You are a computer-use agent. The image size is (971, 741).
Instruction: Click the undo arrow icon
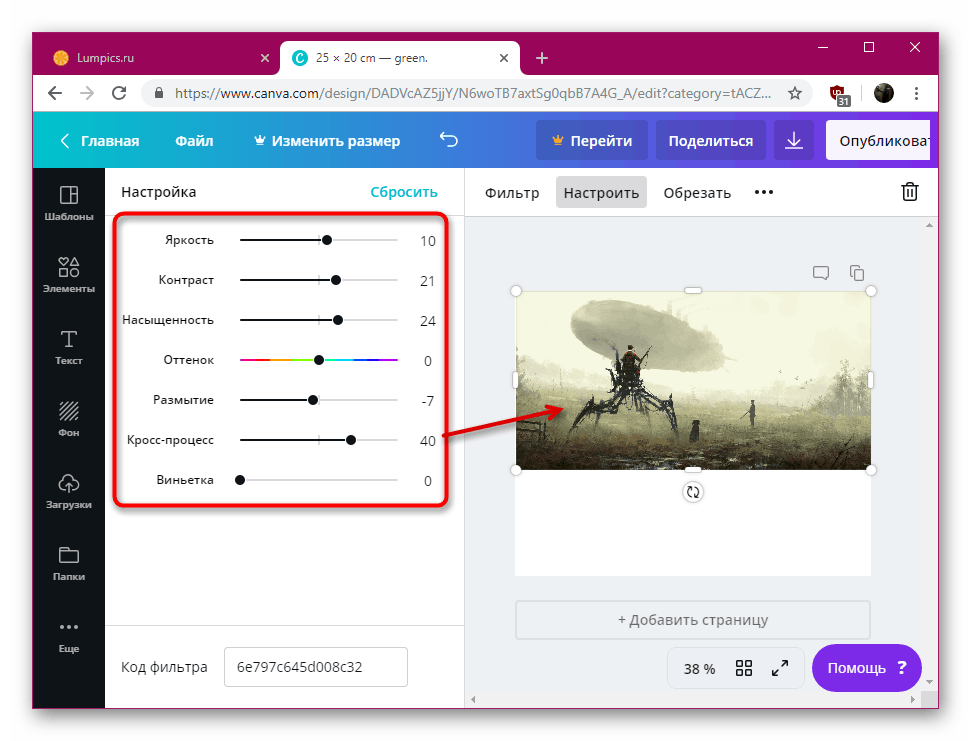pos(449,140)
